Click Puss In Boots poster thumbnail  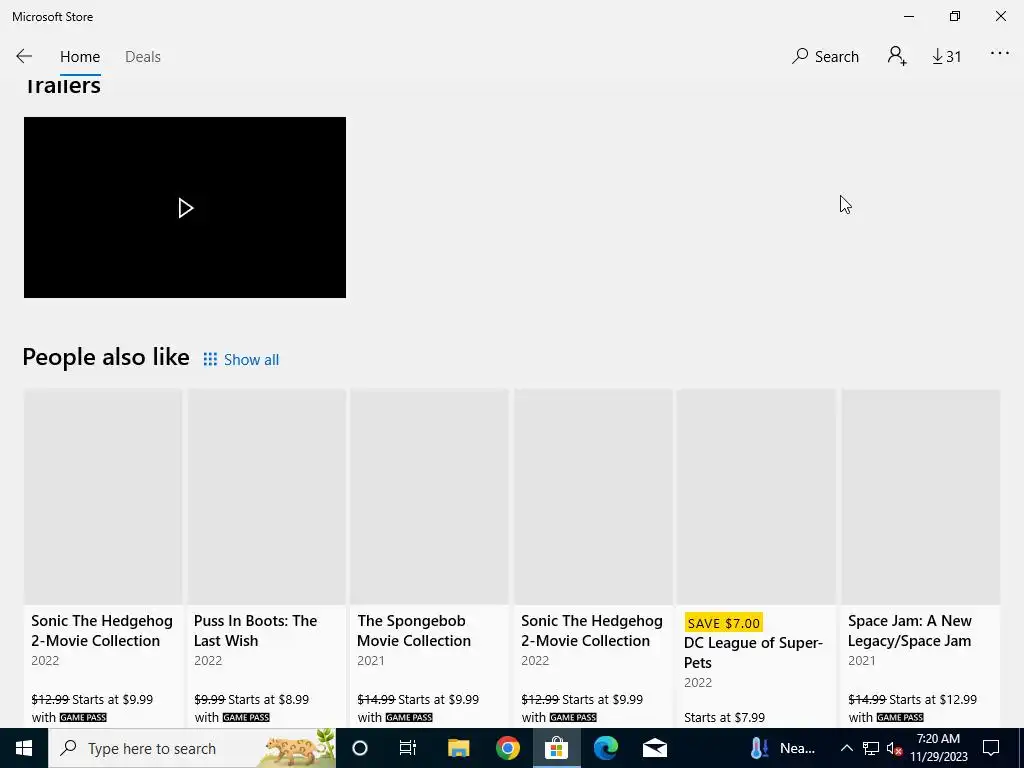click(266, 497)
